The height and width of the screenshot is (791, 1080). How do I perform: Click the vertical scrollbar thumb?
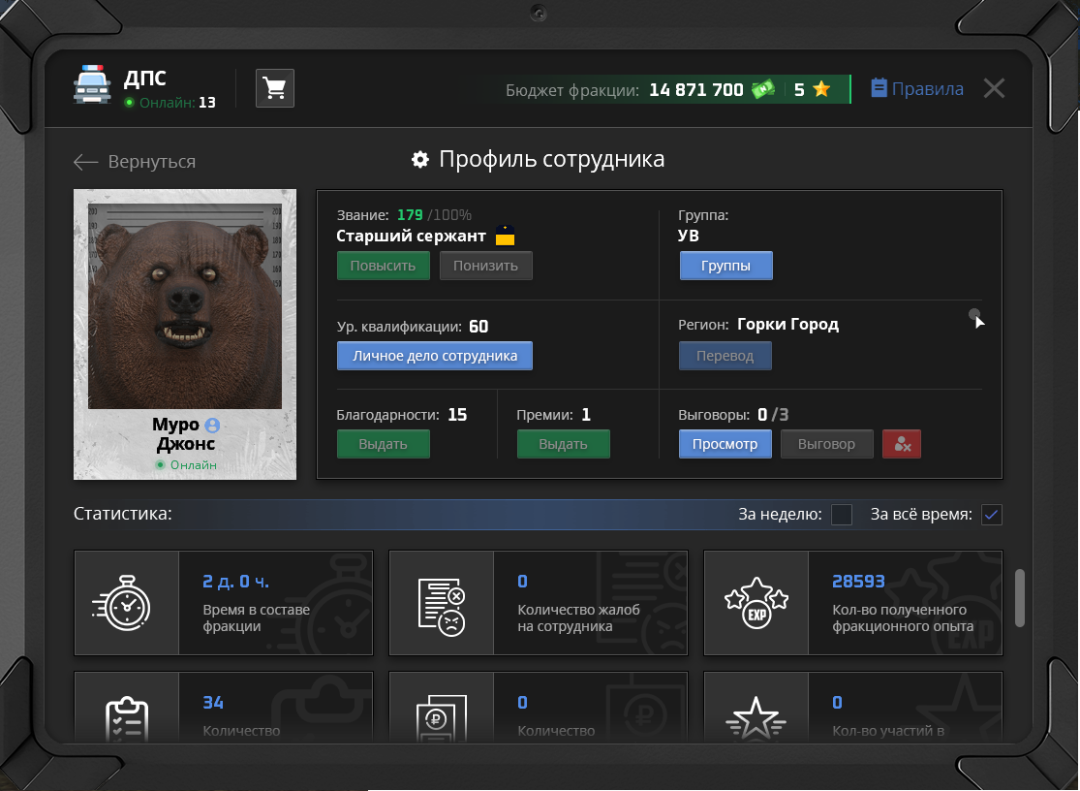pyautogui.click(x=1020, y=598)
